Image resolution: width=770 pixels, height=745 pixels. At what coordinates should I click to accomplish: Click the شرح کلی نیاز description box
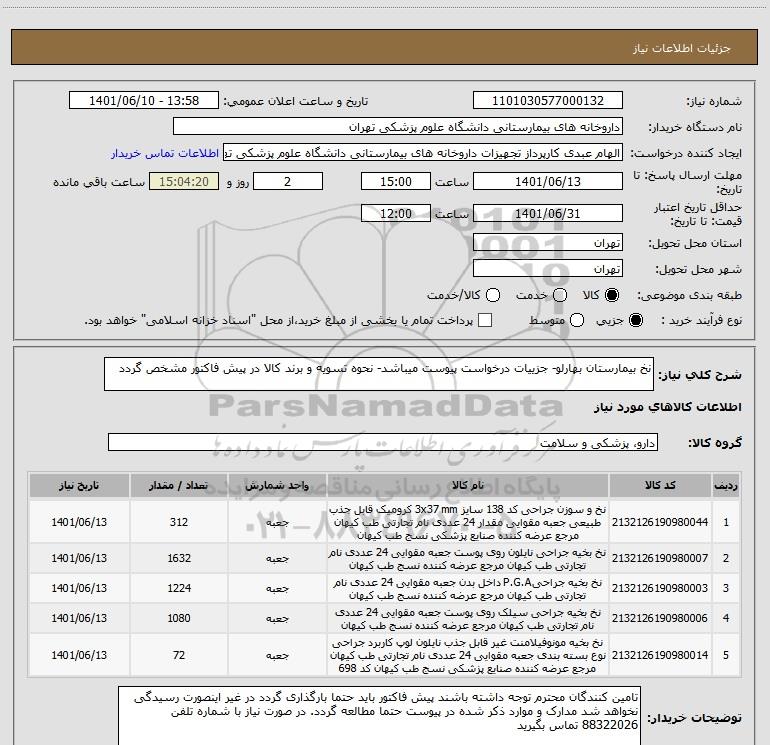[x=379, y=374]
